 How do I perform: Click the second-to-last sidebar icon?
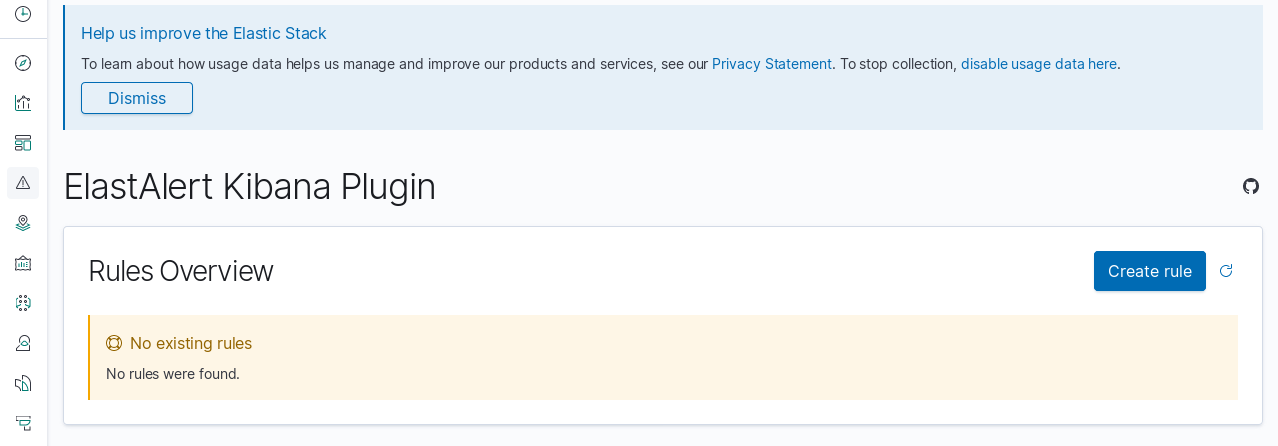pyautogui.click(x=23, y=383)
